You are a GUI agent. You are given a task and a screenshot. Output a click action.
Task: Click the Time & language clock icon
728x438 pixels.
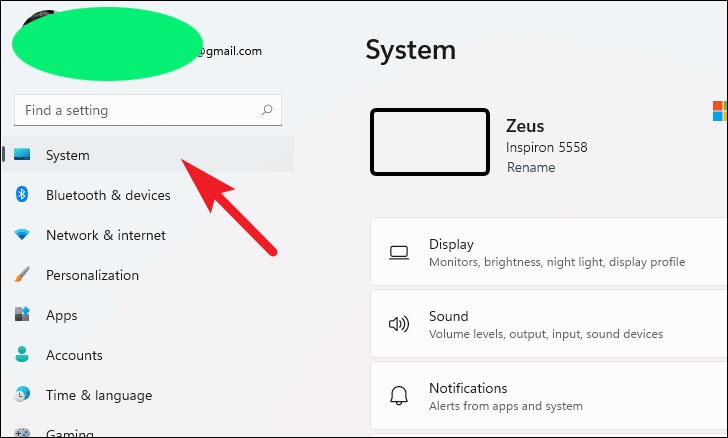point(22,394)
